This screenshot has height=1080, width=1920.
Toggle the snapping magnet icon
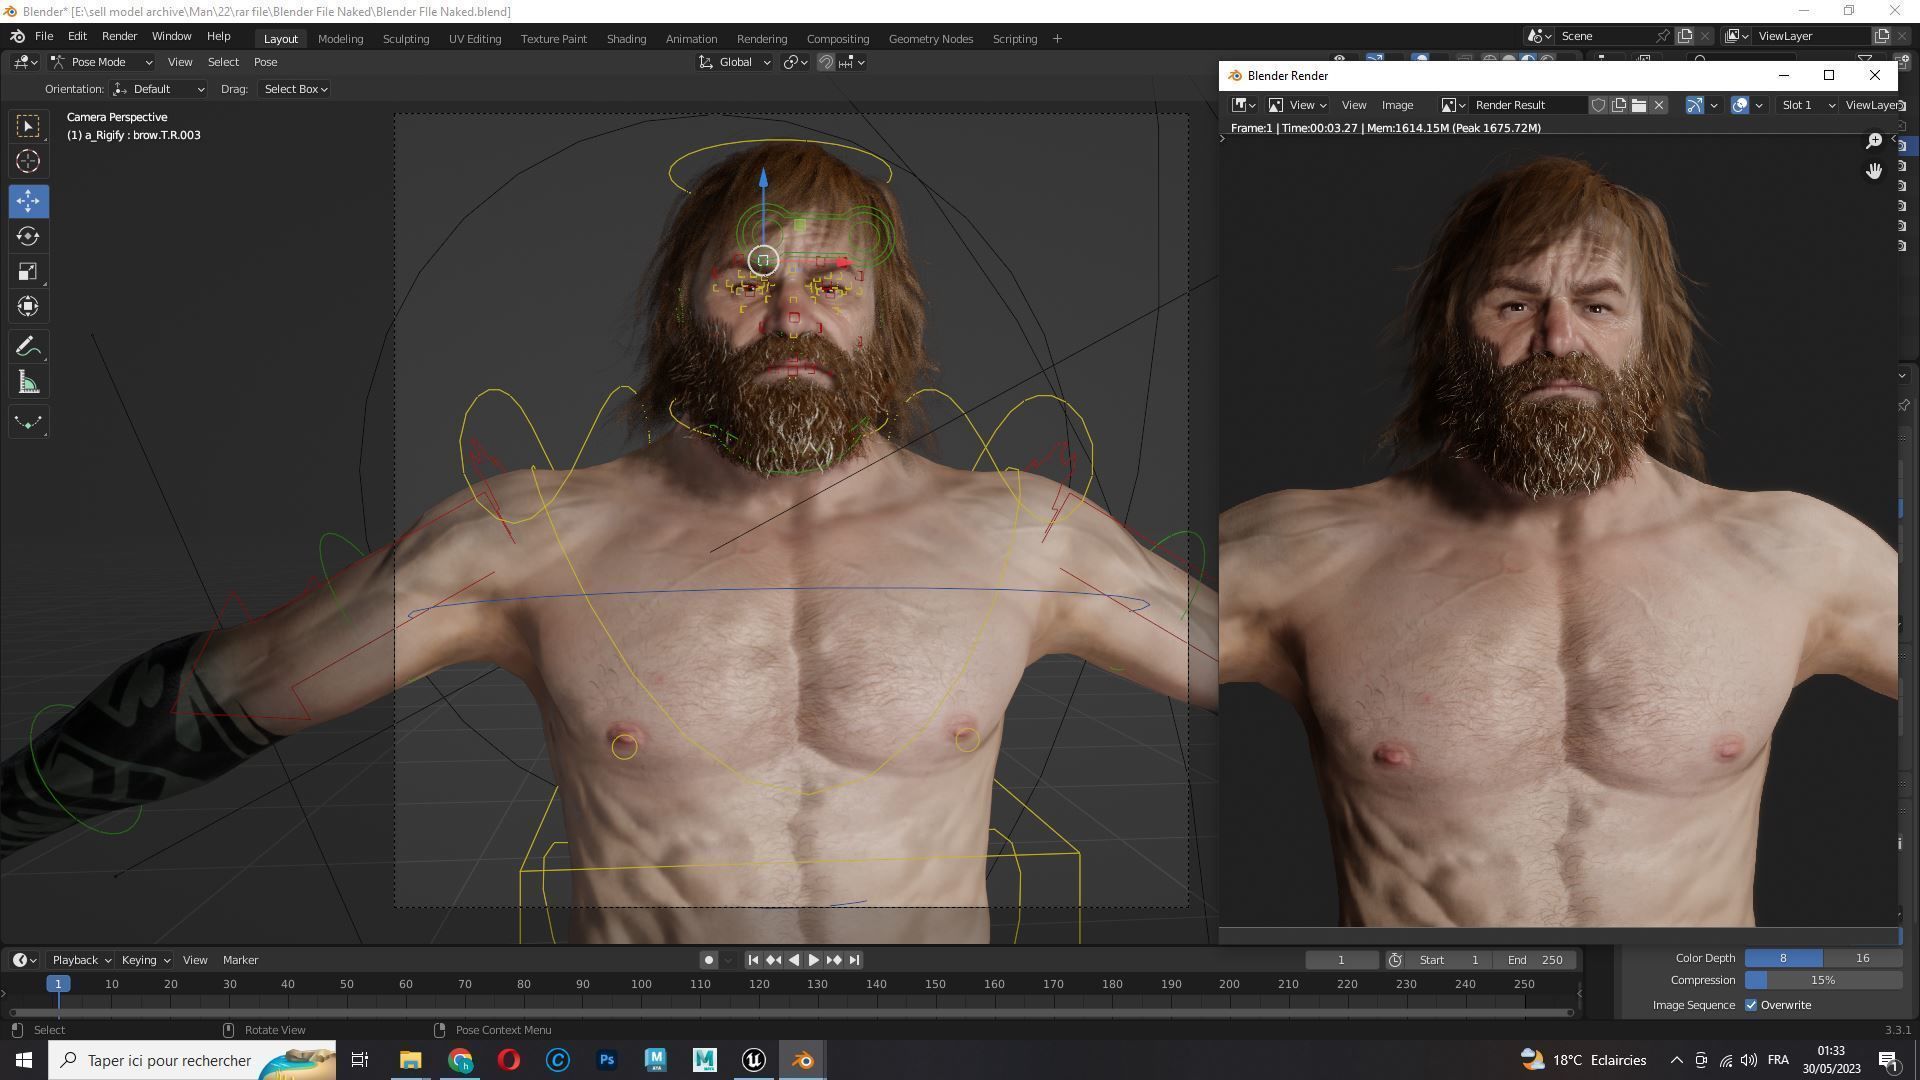826,62
